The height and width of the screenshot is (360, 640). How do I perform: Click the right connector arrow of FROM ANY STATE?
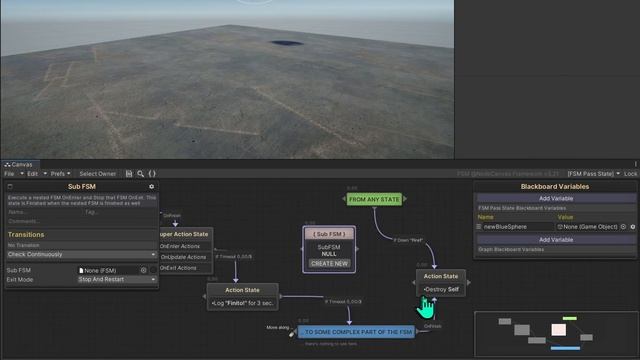tap(405, 199)
